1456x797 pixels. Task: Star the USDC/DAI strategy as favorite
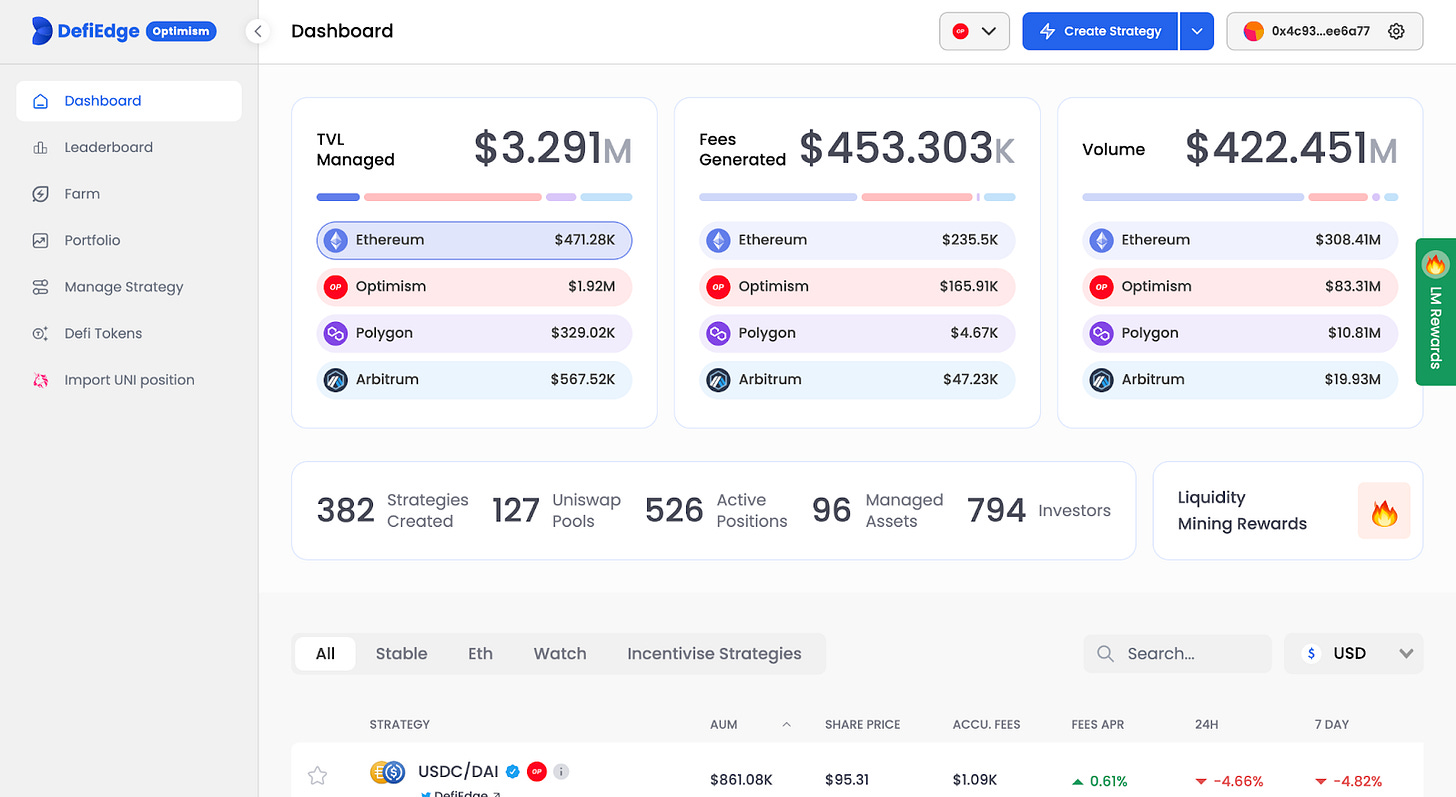pyautogui.click(x=317, y=775)
